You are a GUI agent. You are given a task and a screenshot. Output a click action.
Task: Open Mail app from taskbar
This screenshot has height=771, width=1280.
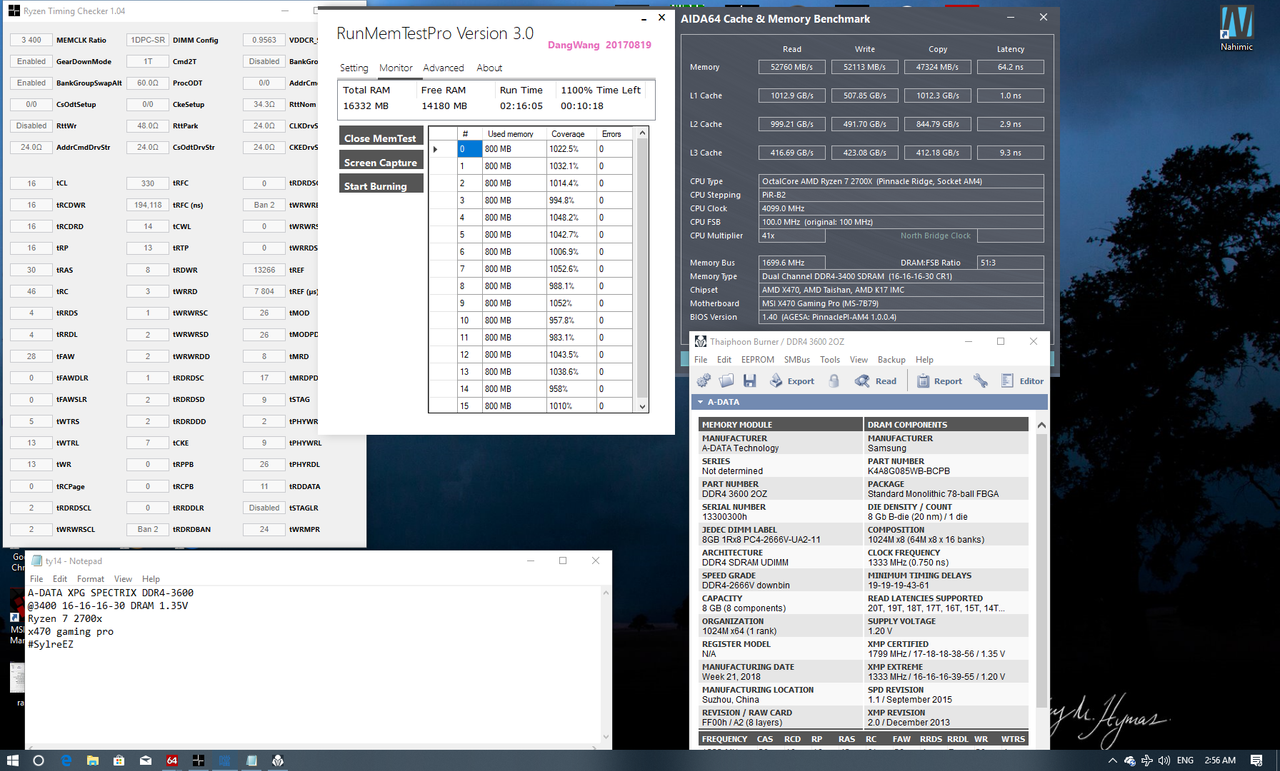(x=145, y=760)
